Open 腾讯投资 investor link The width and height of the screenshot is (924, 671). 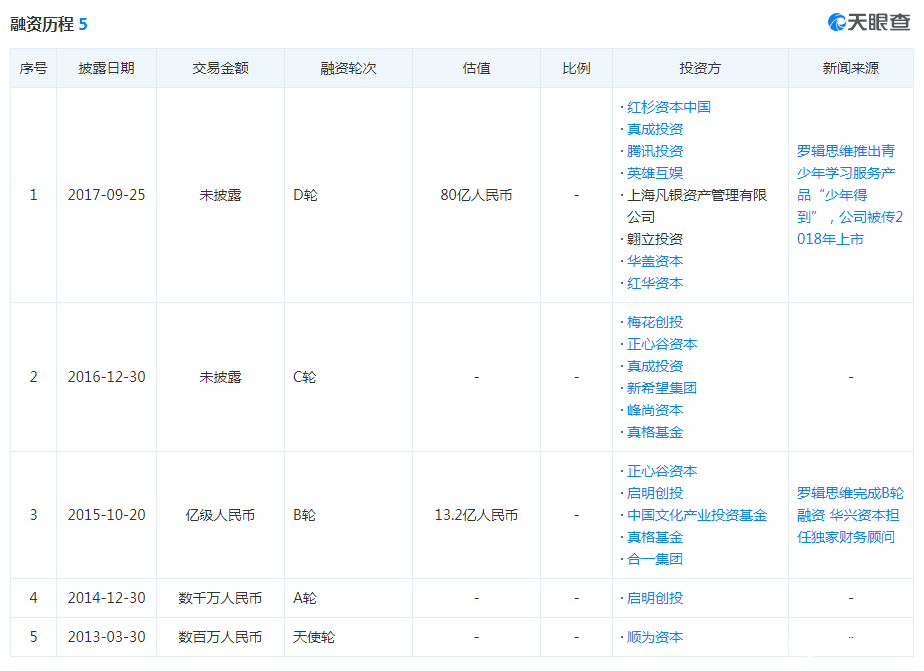(x=654, y=151)
